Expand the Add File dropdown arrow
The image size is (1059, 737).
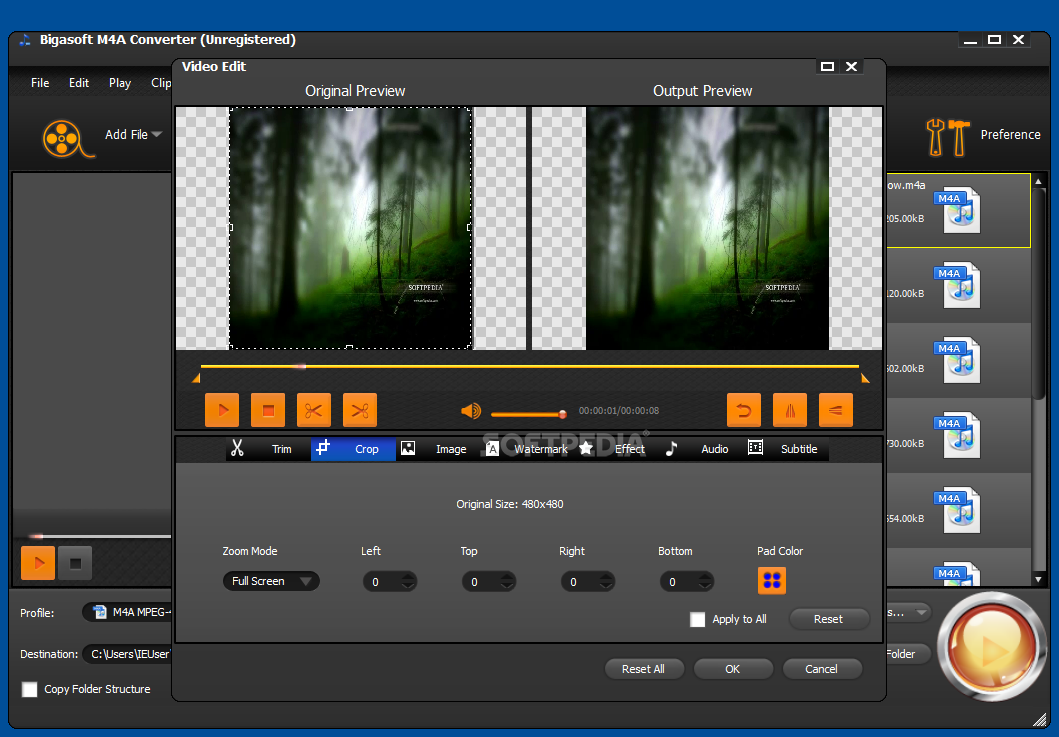(157, 134)
